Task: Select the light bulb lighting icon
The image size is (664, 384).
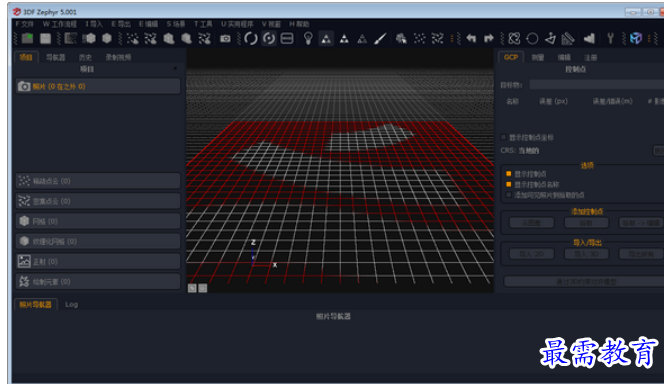Action: pyautogui.click(x=308, y=39)
